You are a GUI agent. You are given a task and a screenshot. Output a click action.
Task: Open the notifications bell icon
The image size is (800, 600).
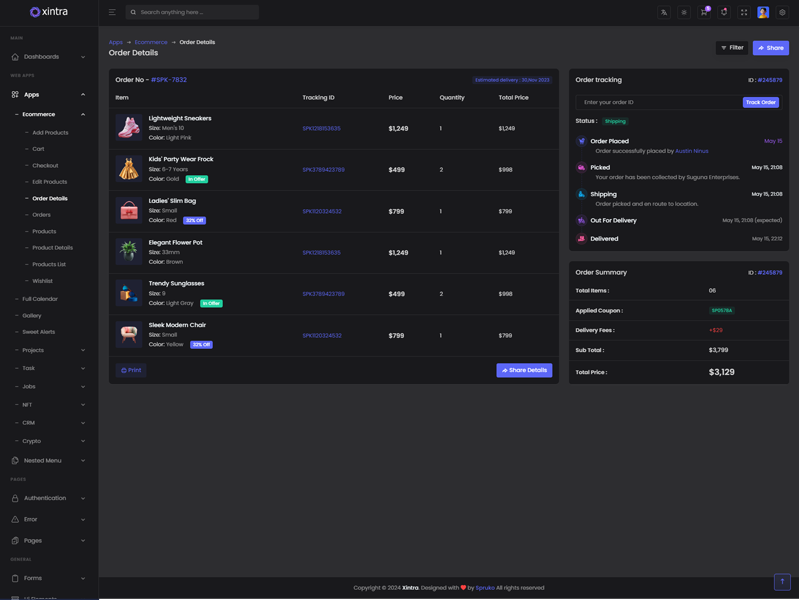724,13
